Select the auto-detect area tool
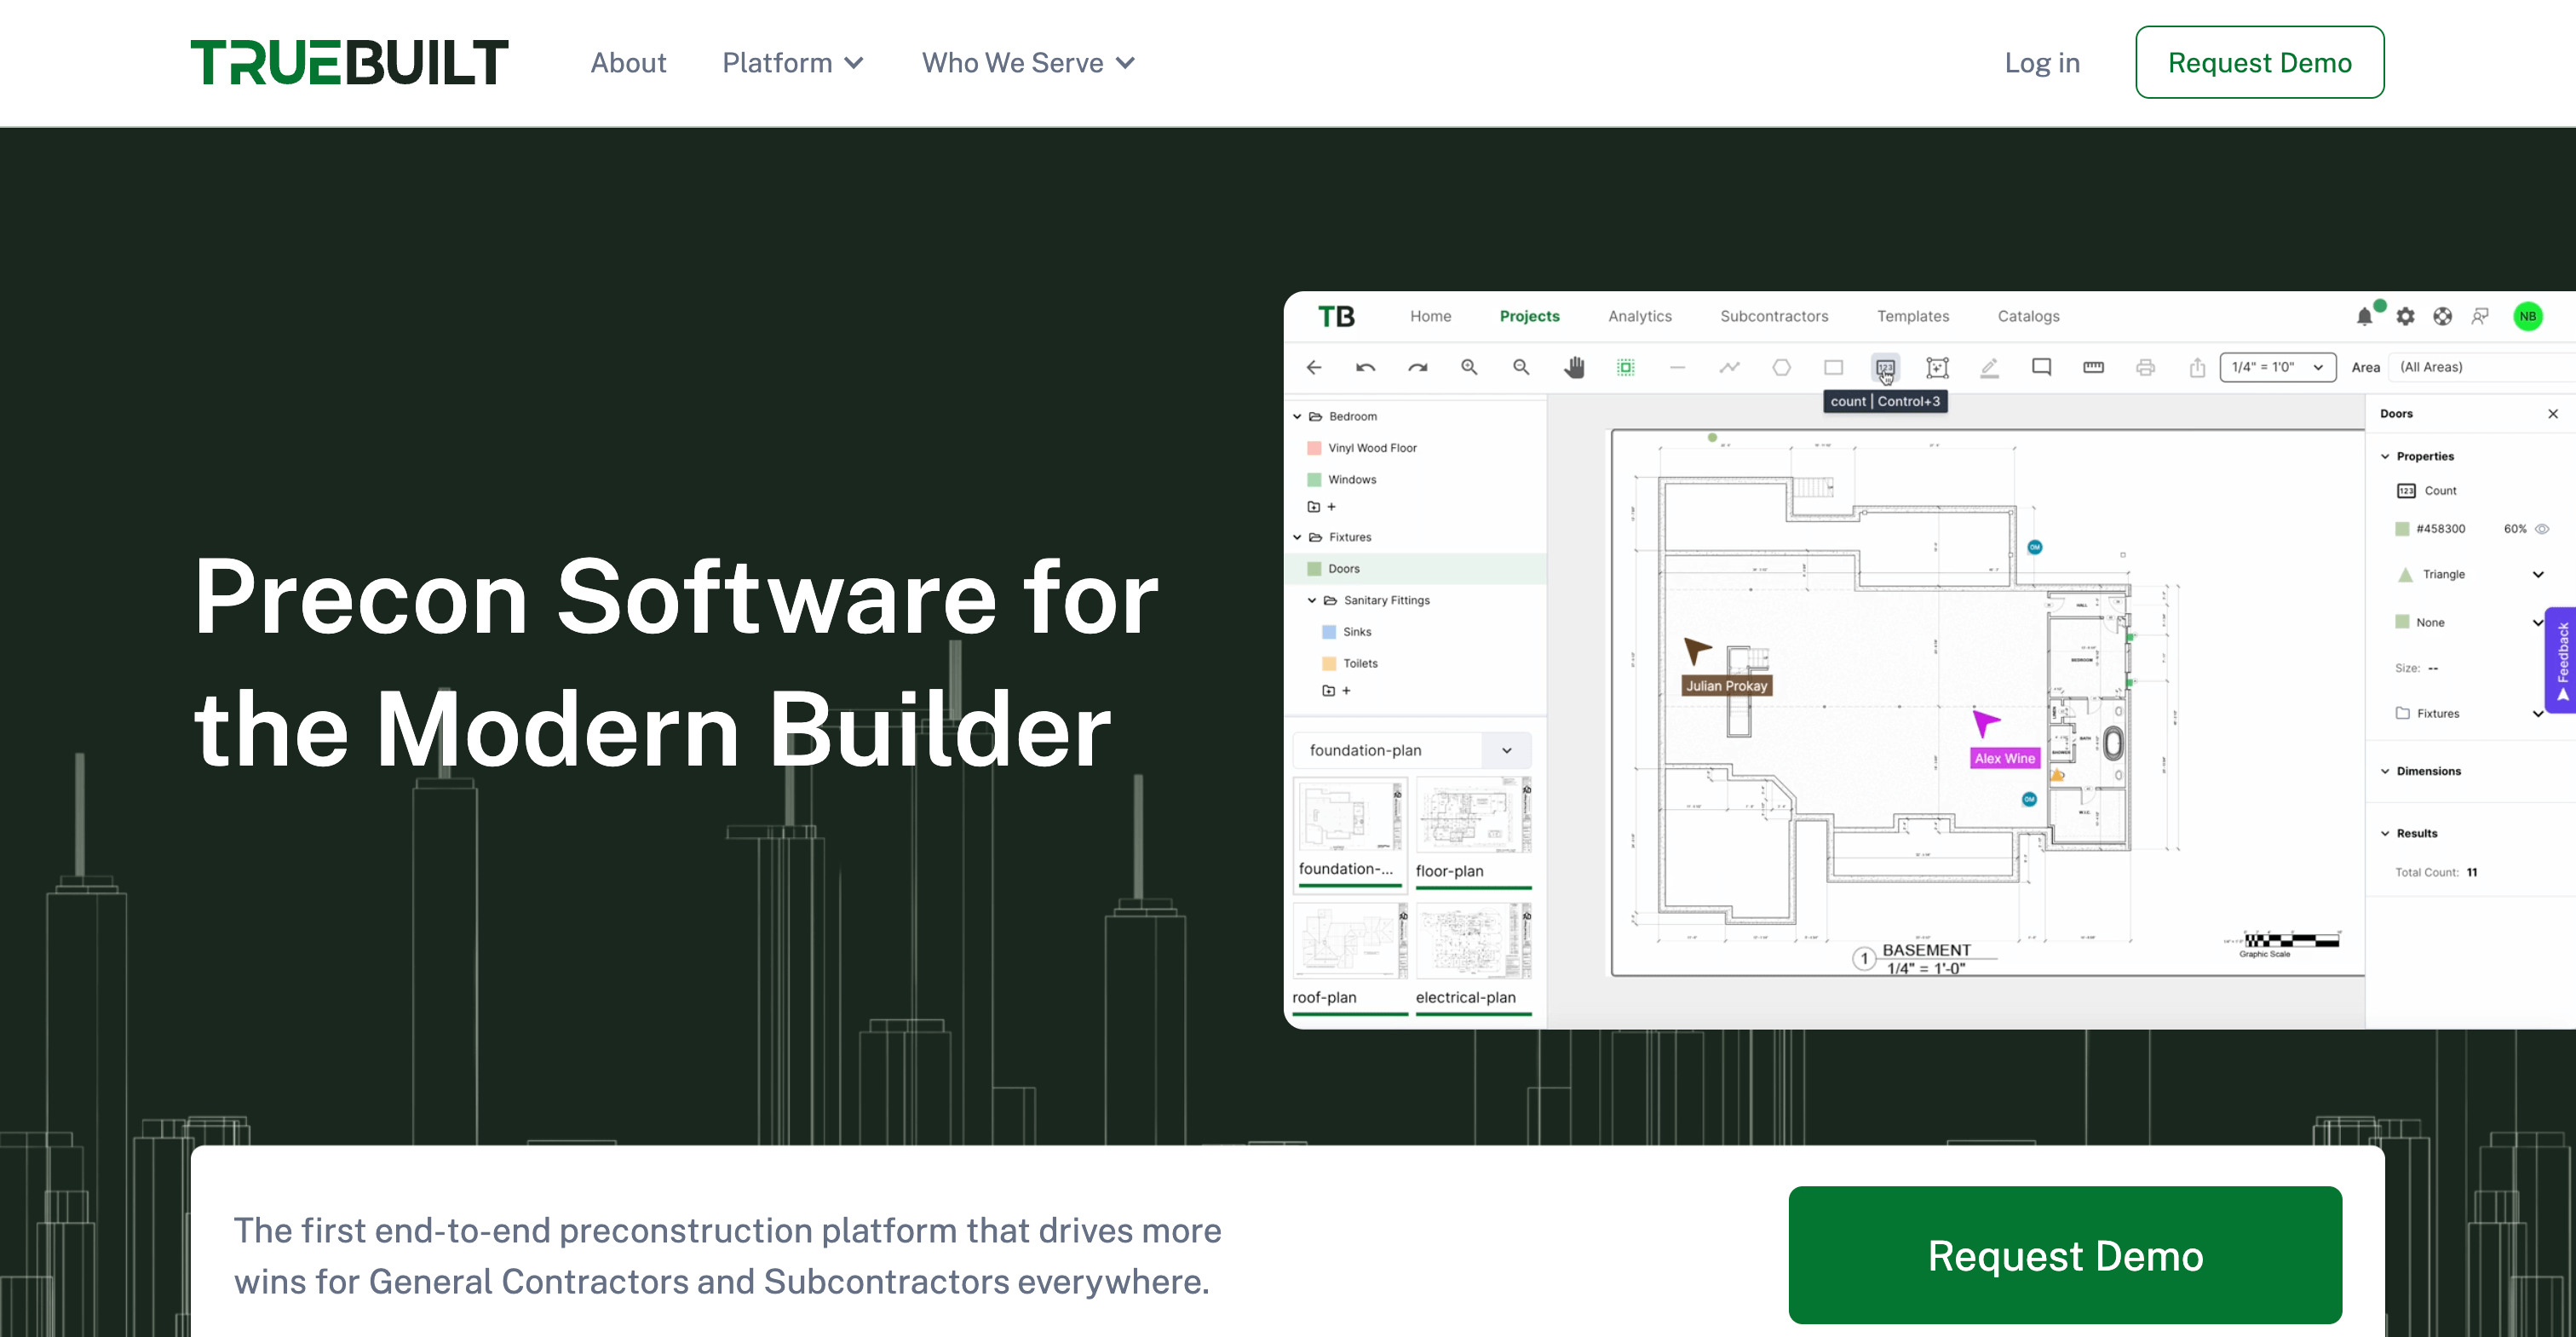Screen dimensions: 2576x1337 (x=1937, y=367)
